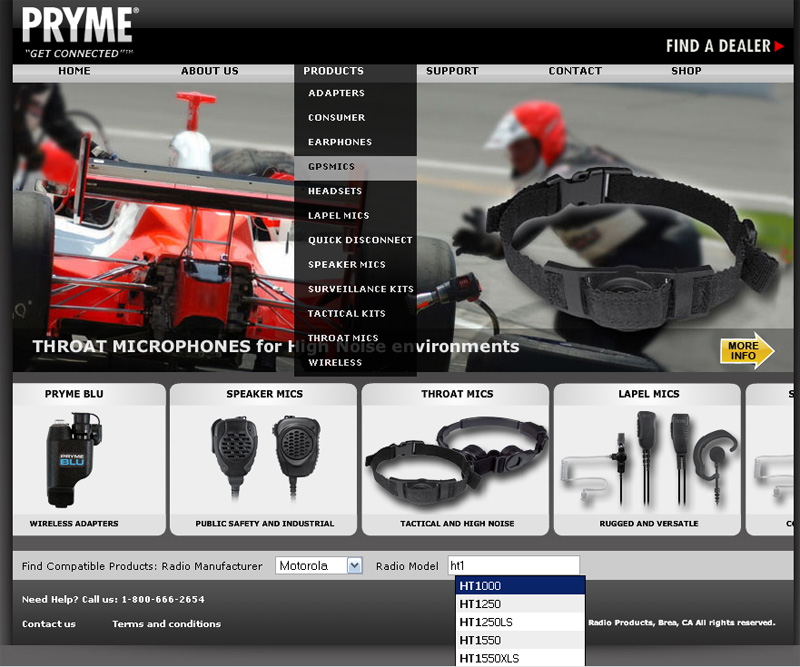Open the About Us menu item
This screenshot has height=667, width=800.
click(209, 71)
